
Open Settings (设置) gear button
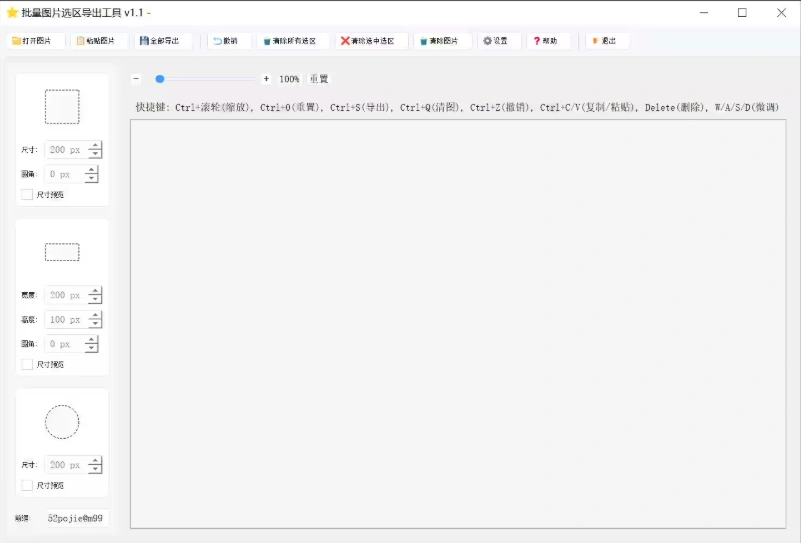tap(496, 41)
